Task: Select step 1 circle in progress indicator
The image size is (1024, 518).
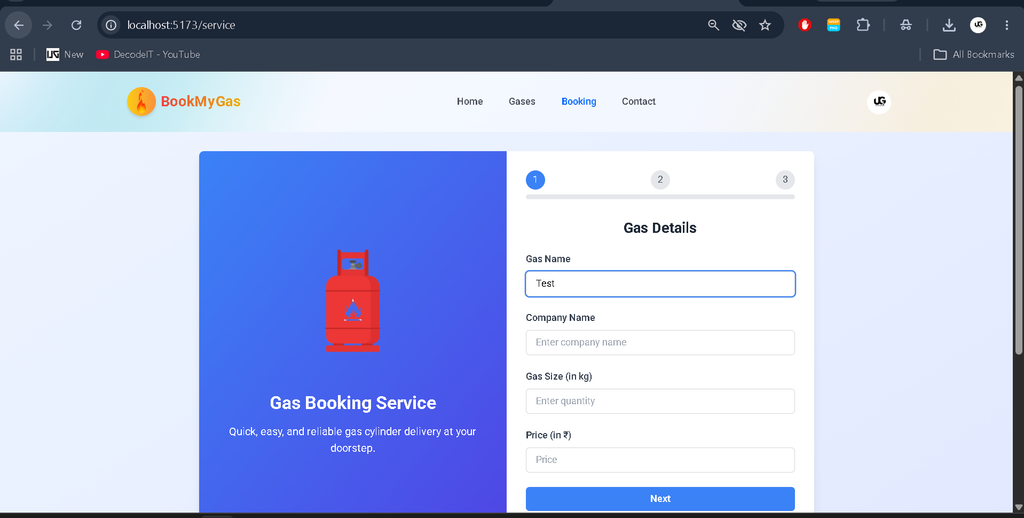Action: pos(535,180)
